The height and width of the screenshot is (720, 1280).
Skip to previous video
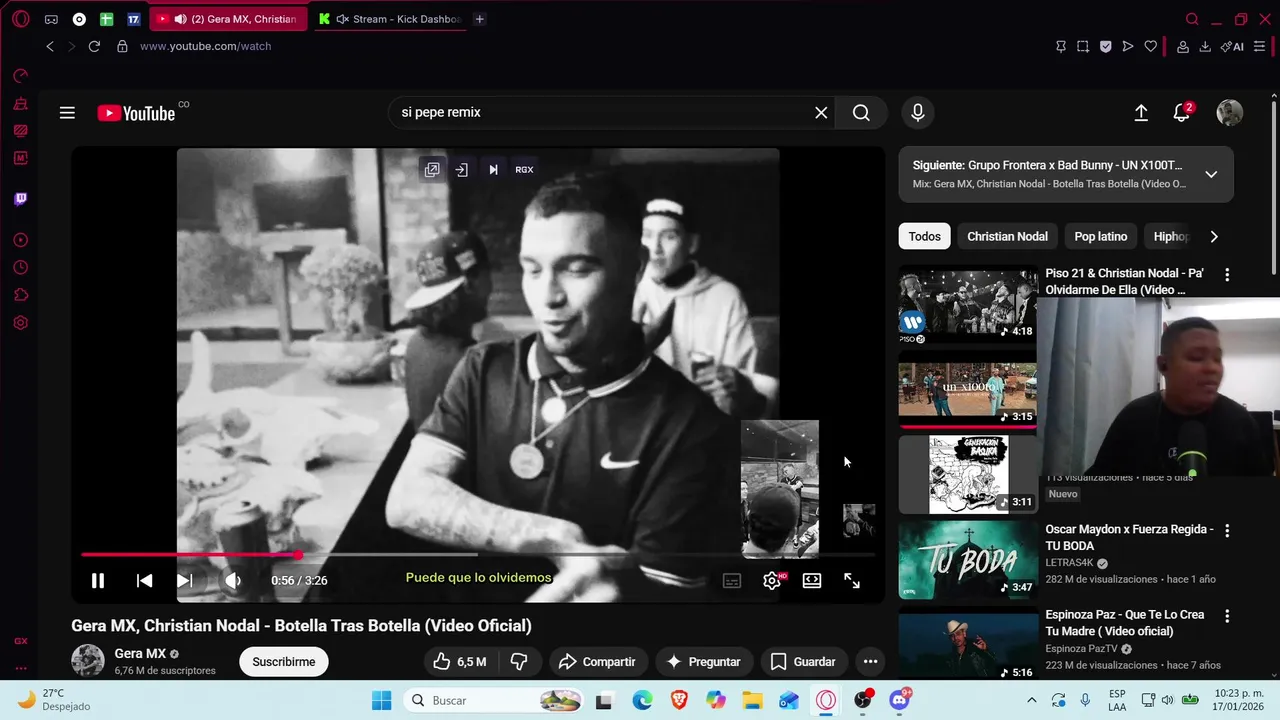point(144,580)
